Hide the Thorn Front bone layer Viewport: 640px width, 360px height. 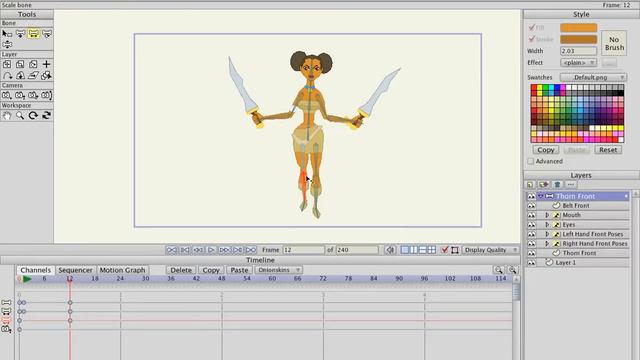531,196
